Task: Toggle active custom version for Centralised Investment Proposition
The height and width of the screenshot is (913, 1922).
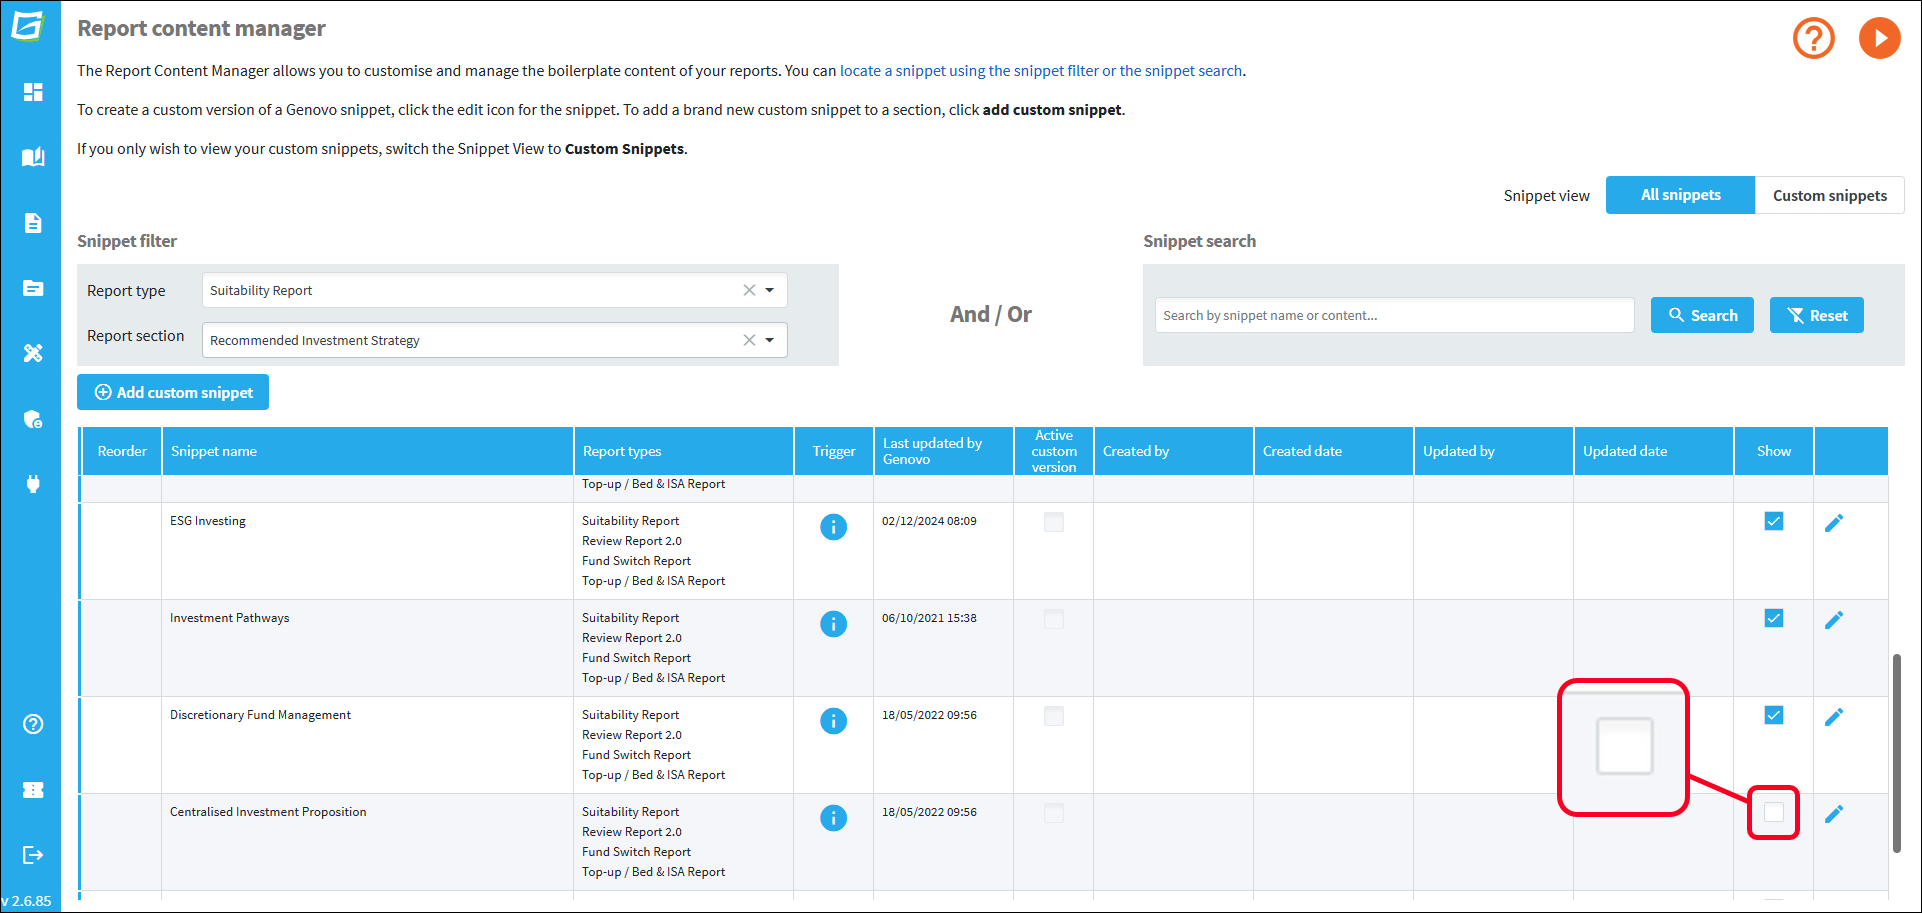Action: pyautogui.click(x=1054, y=813)
